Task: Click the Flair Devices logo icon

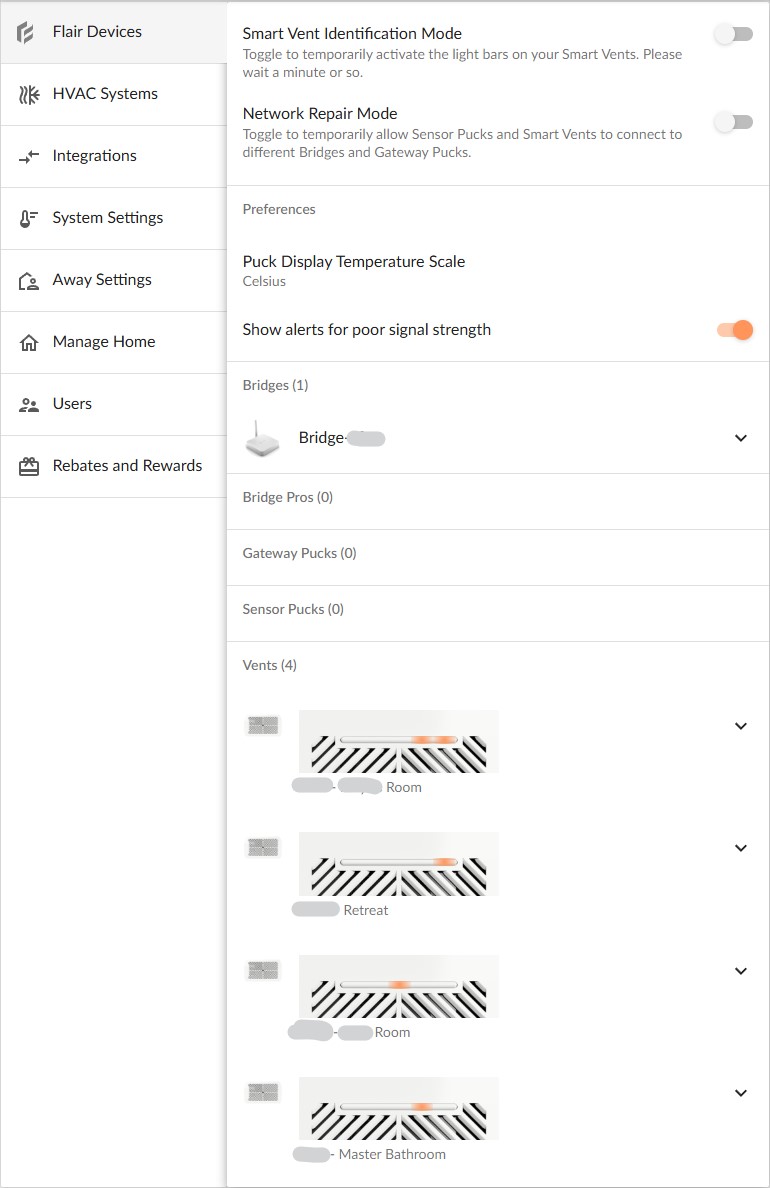Action: [x=27, y=32]
